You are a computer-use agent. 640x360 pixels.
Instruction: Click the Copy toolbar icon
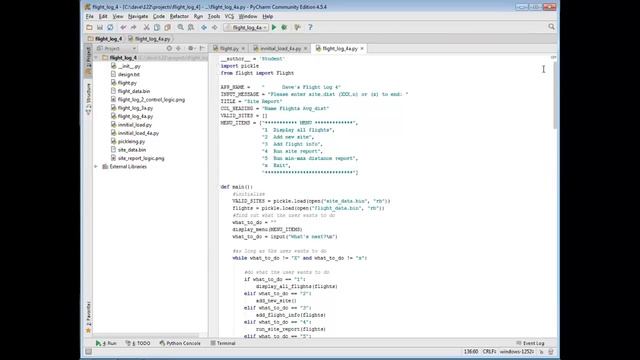(157, 27)
